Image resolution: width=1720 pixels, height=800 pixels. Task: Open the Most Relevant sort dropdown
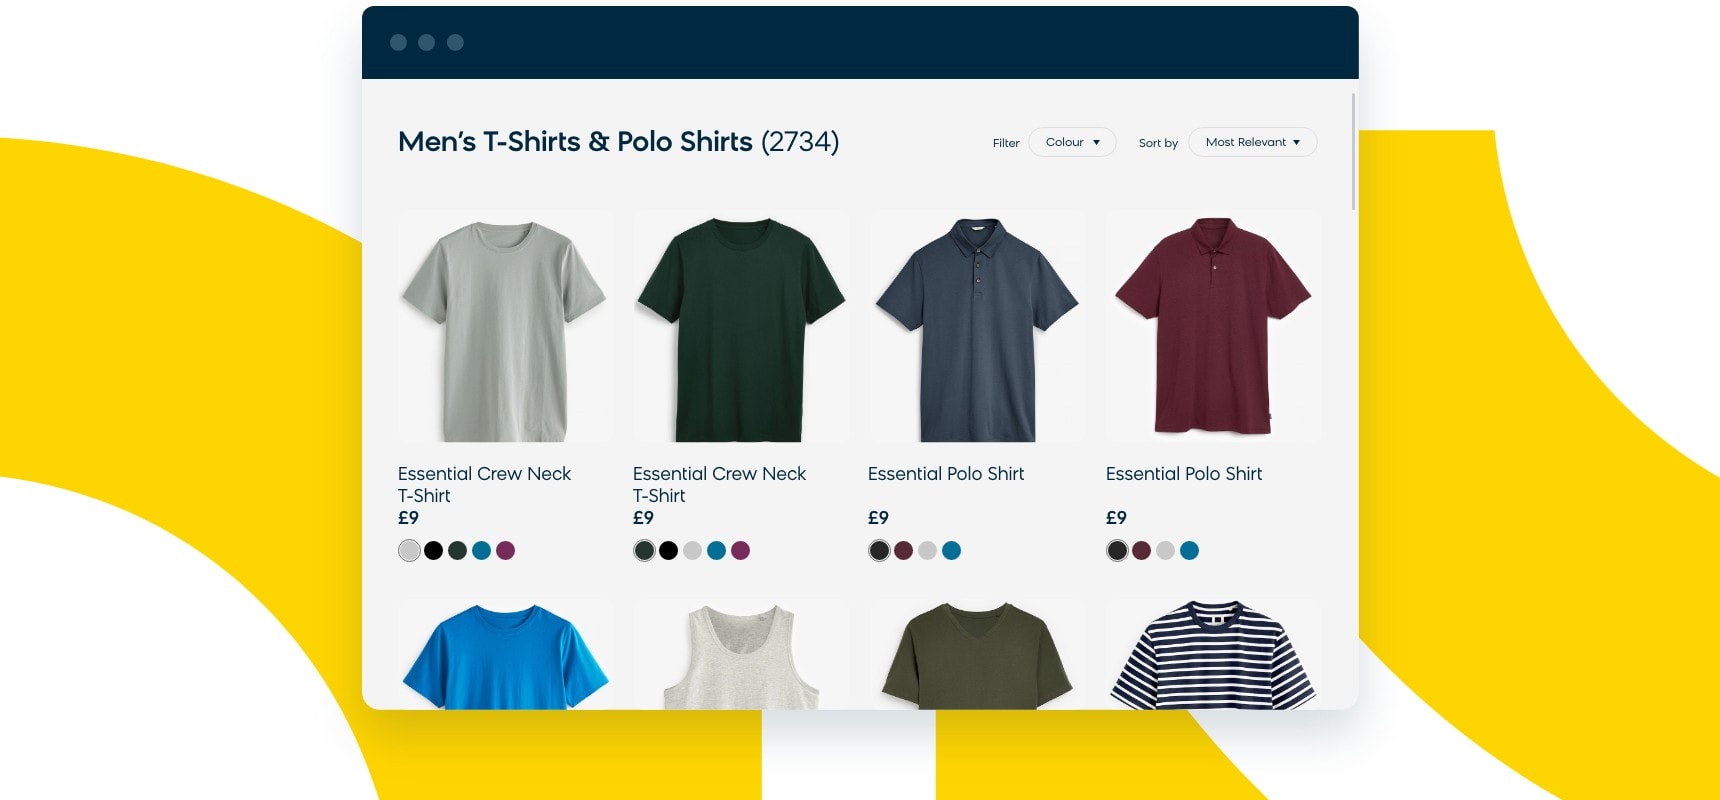(1253, 142)
